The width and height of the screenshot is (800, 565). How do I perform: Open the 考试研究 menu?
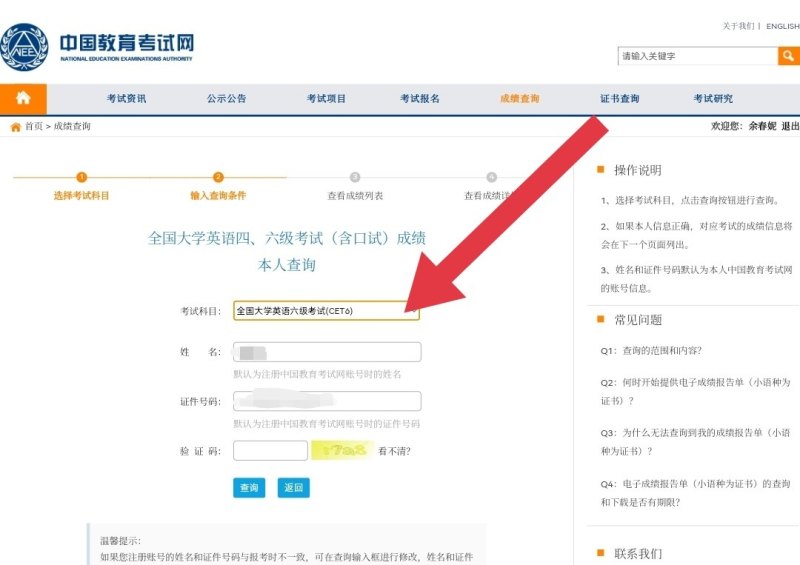click(x=713, y=99)
